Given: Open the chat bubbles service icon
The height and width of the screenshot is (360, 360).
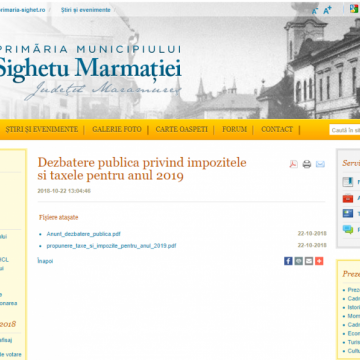Looking at the screenshot, I should tap(348, 229).
